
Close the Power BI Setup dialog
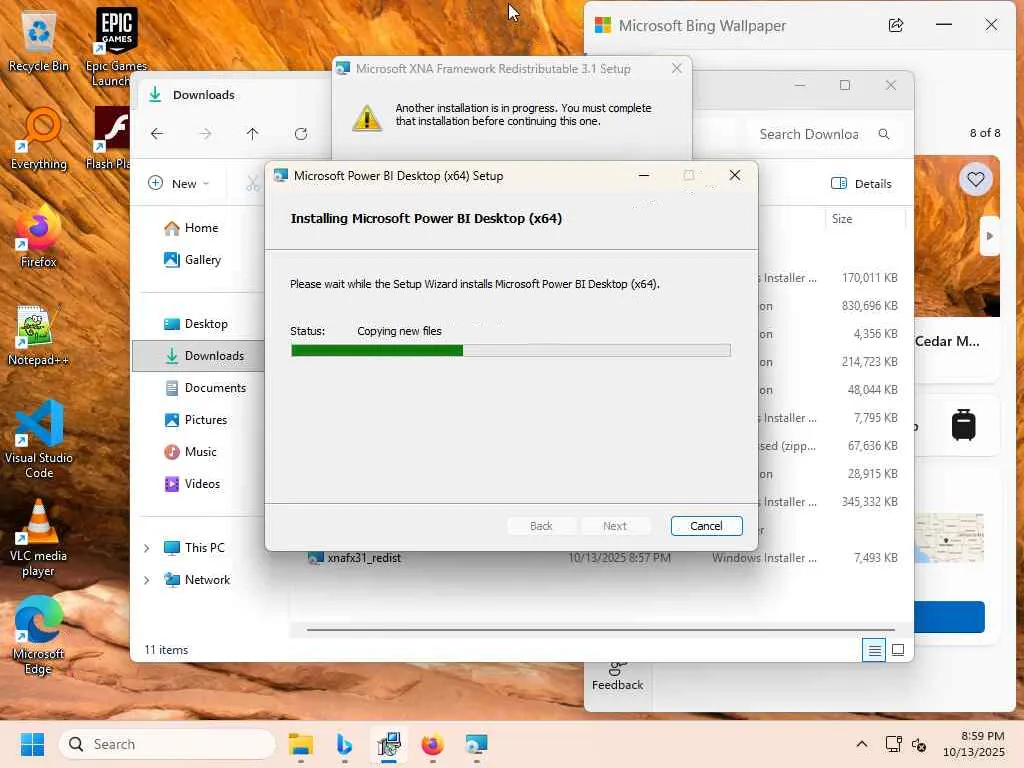(735, 175)
